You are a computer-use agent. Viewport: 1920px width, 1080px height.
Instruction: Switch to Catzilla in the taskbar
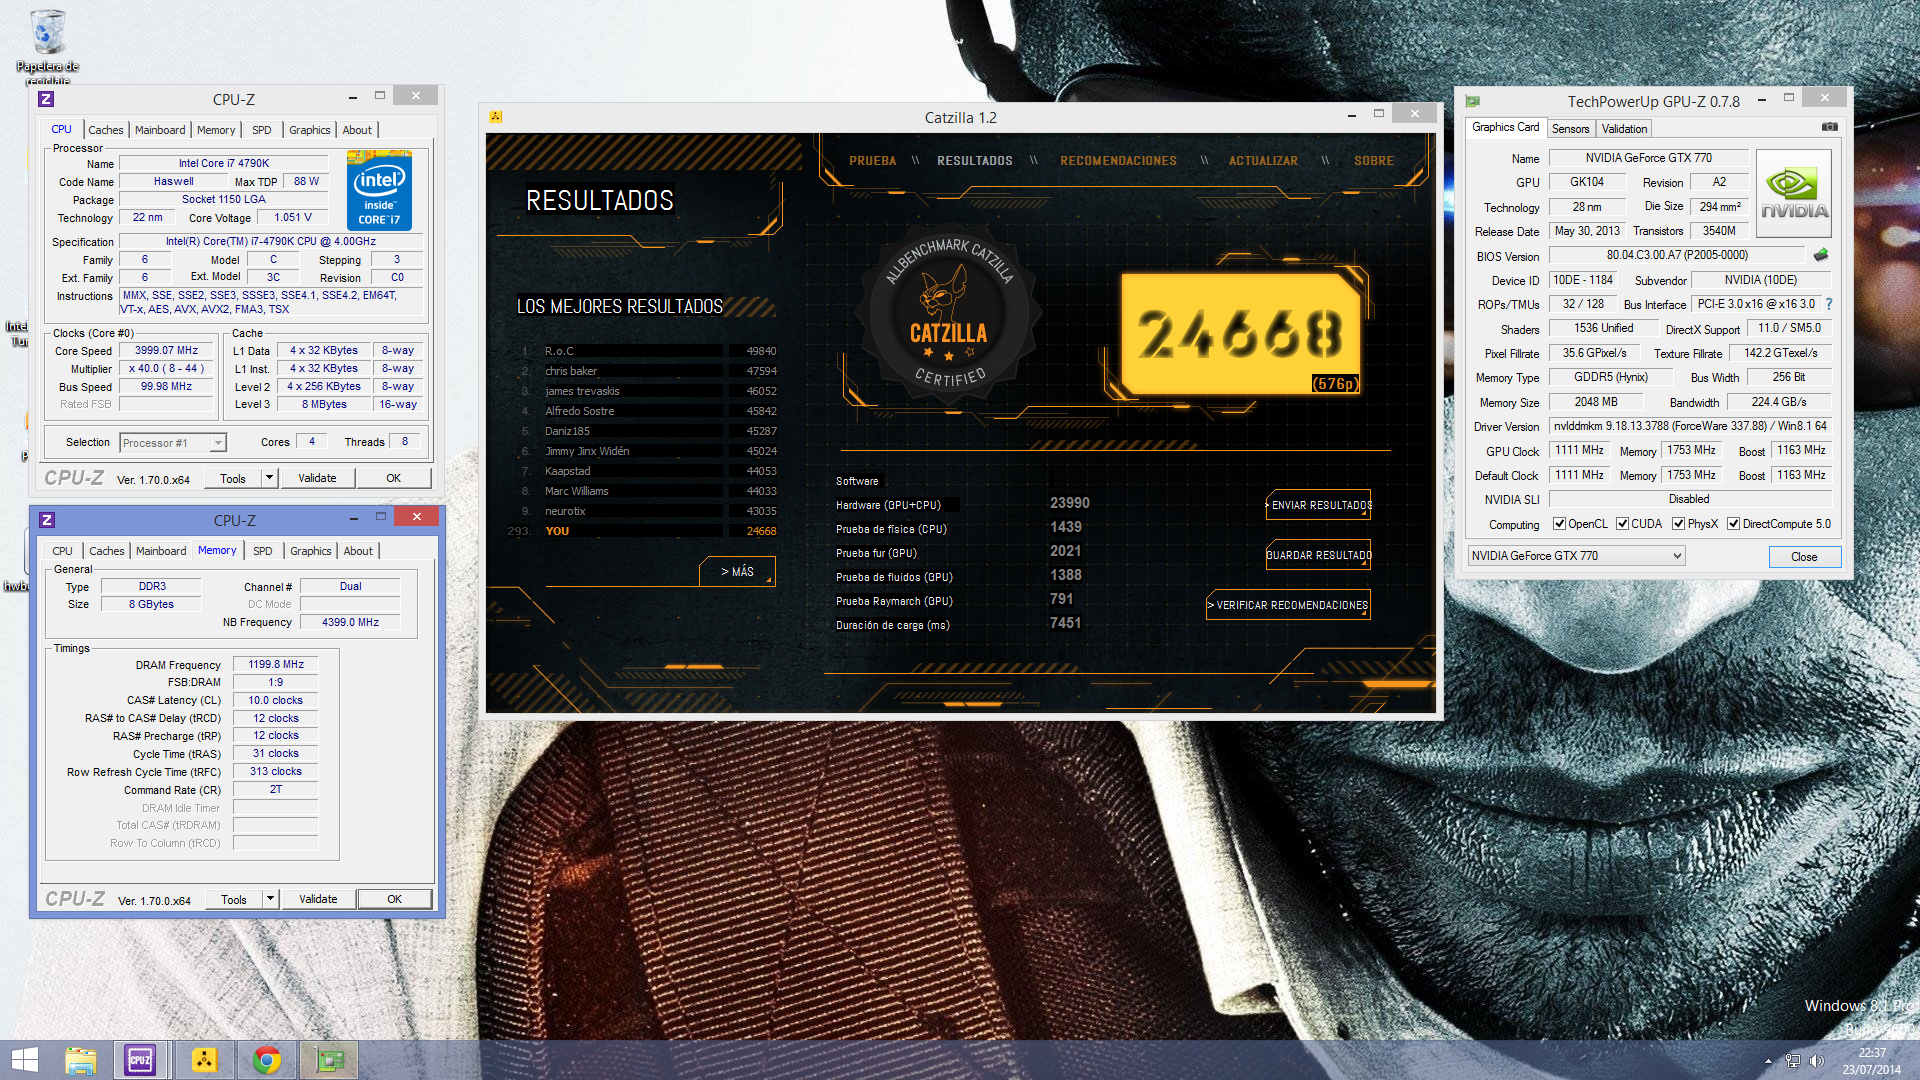[204, 1060]
